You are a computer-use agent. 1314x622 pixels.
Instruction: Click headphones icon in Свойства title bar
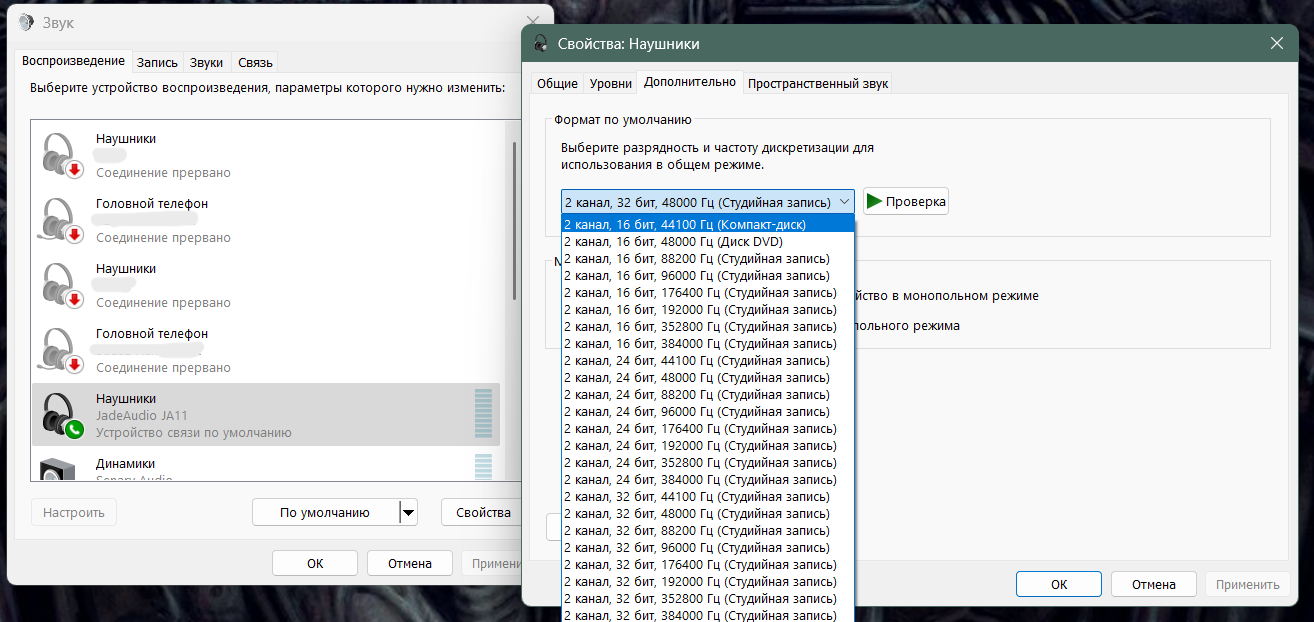coord(541,44)
